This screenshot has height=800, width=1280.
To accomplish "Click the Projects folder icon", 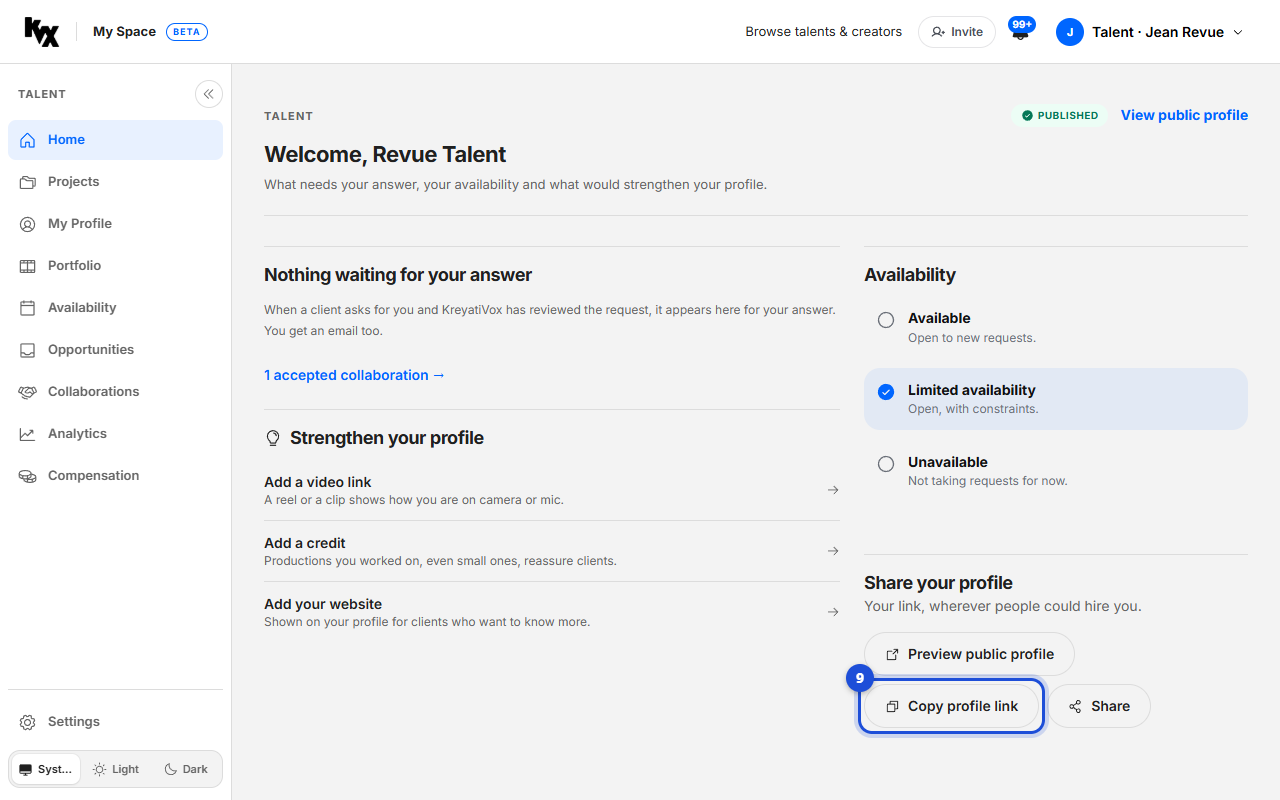I will point(28,182).
